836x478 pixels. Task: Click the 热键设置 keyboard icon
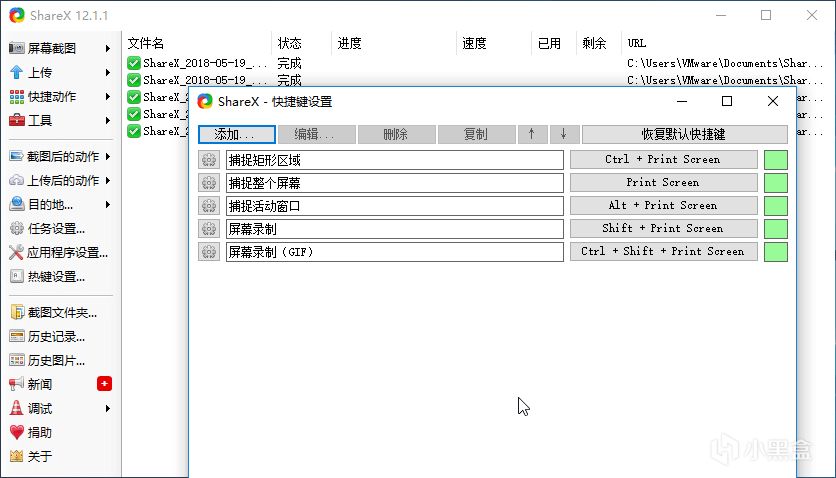pos(17,276)
